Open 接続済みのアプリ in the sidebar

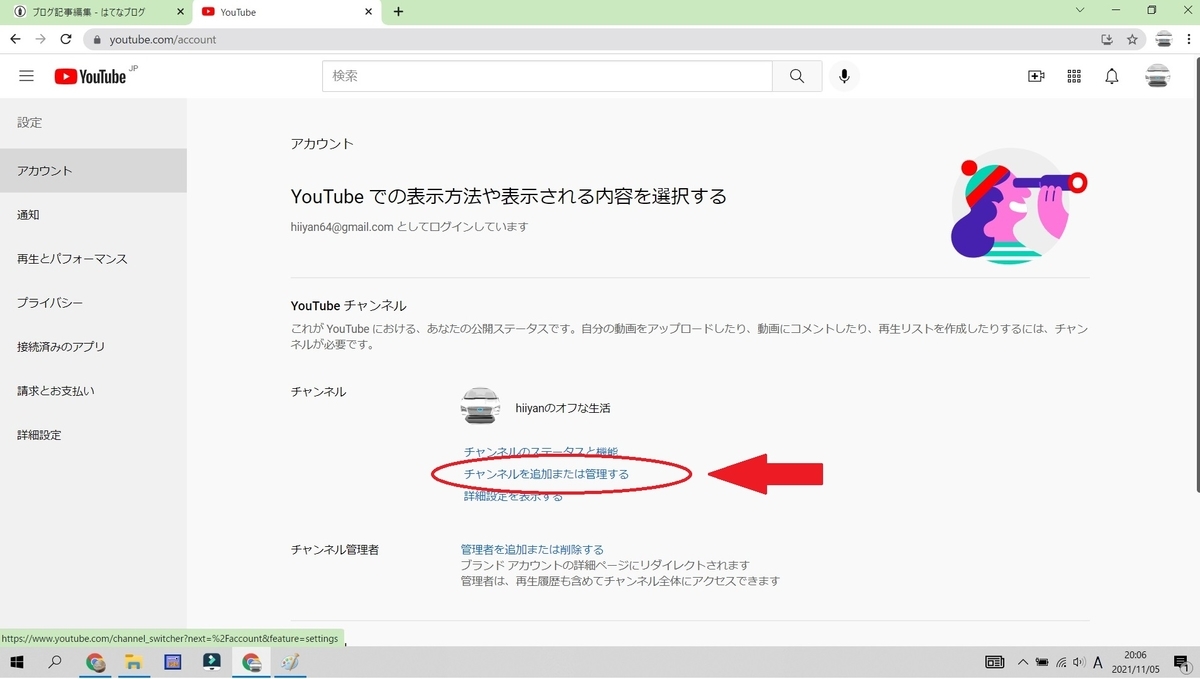93,347
